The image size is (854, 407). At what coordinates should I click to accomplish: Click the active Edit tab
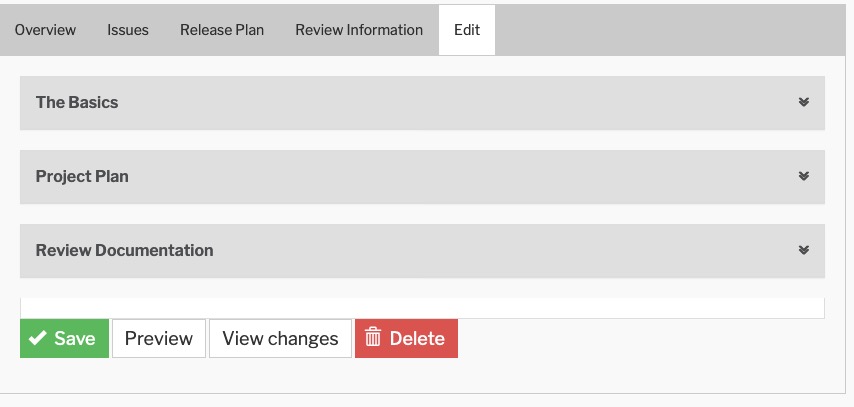(467, 30)
